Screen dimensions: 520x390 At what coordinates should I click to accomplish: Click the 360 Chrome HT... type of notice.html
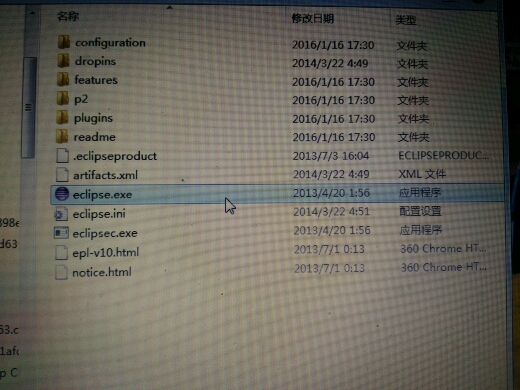coord(444,267)
